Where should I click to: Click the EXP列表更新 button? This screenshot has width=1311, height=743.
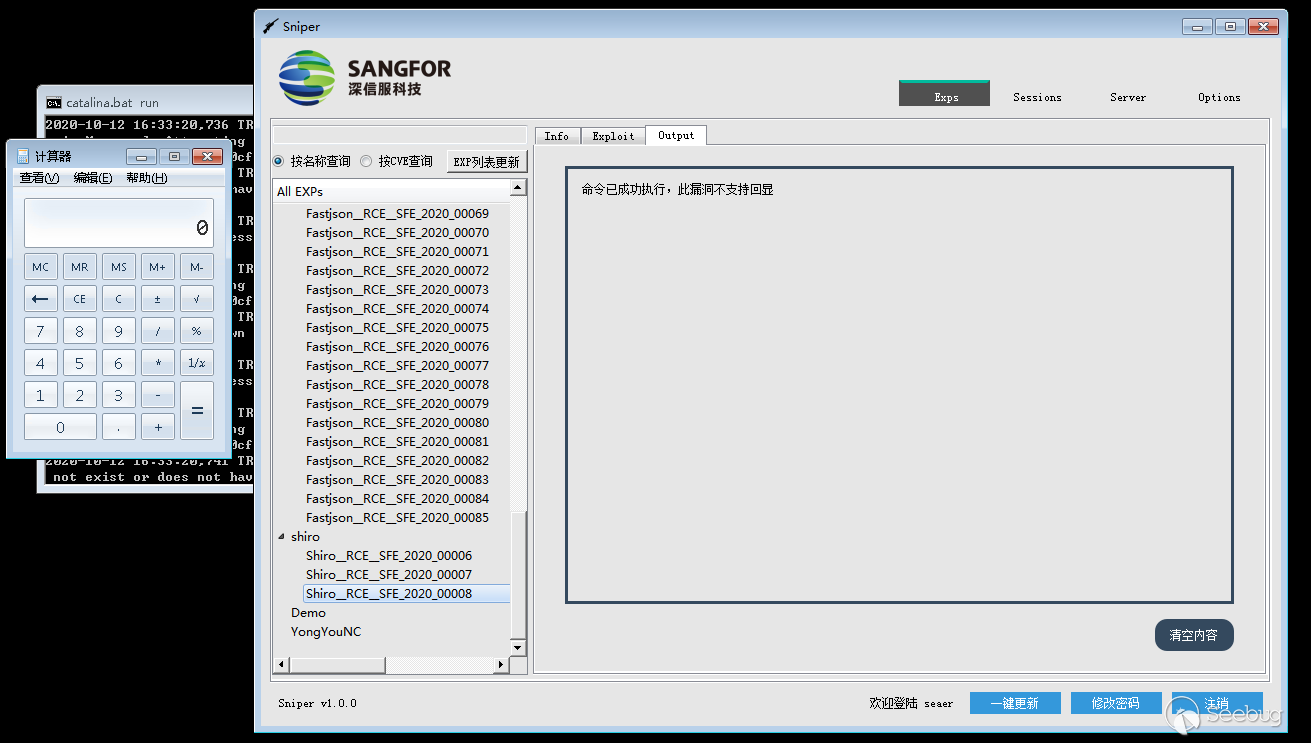click(x=487, y=161)
